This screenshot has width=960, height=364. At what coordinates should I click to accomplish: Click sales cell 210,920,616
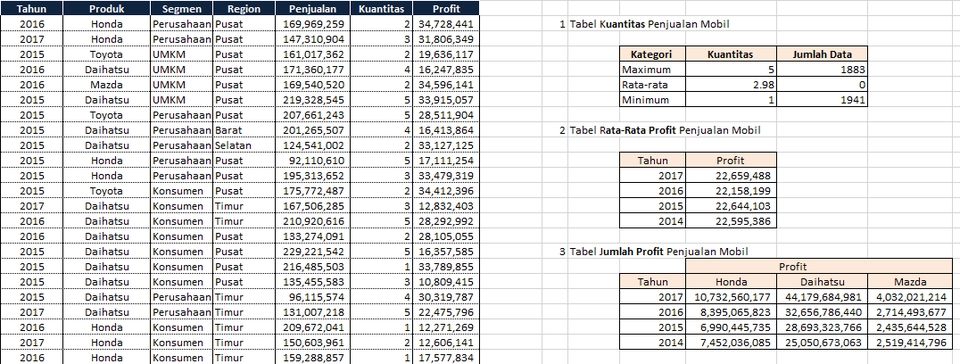[313, 221]
